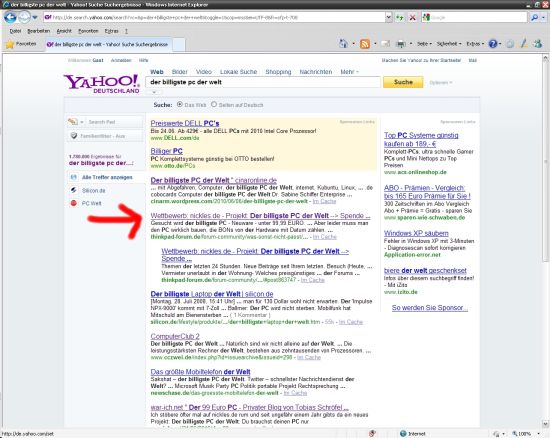Select Alle Treffer anzeigen in the sidebar
Image resolution: width=550 pixels, height=438 pixels.
(x=107, y=177)
